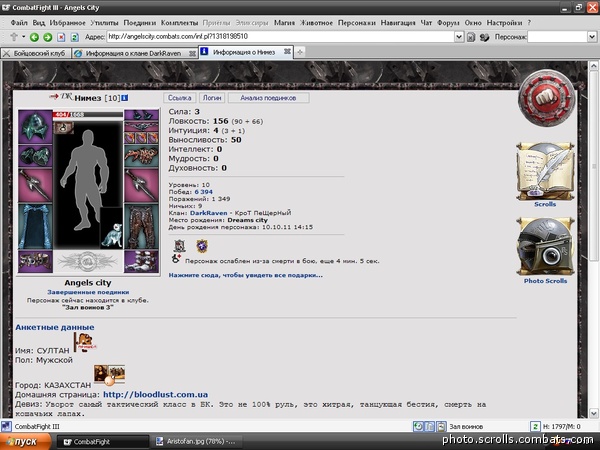This screenshot has width=600, height=450.
Task: Click the right-hand dagger weapon slot
Action: (141, 185)
